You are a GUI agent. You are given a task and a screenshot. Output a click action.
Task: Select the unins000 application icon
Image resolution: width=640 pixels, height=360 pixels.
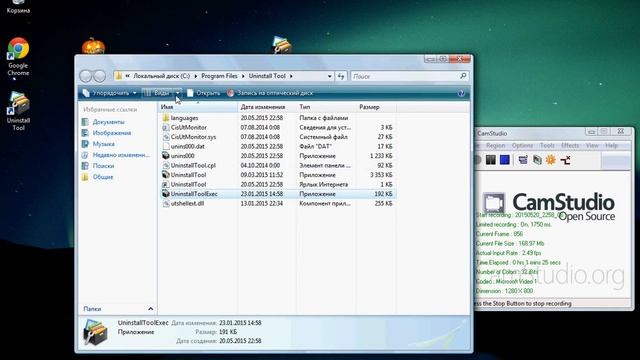166,156
